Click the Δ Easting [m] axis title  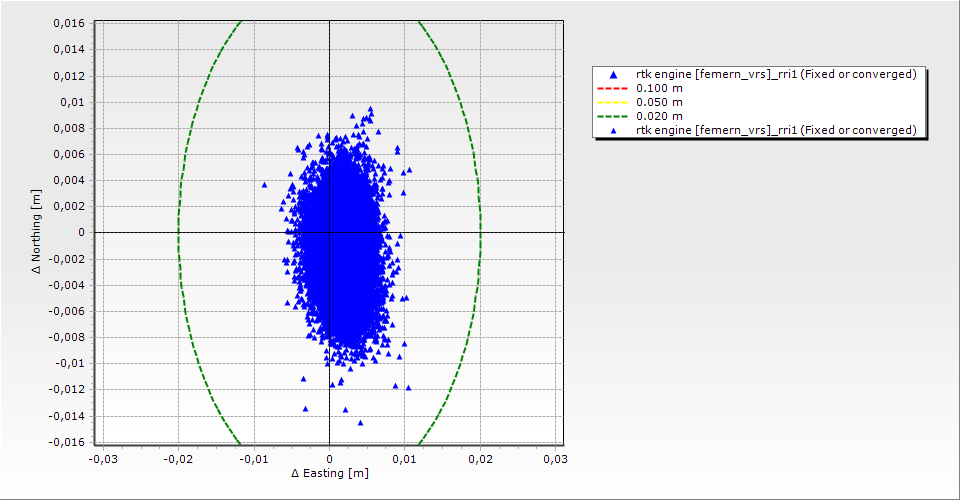tap(329, 473)
